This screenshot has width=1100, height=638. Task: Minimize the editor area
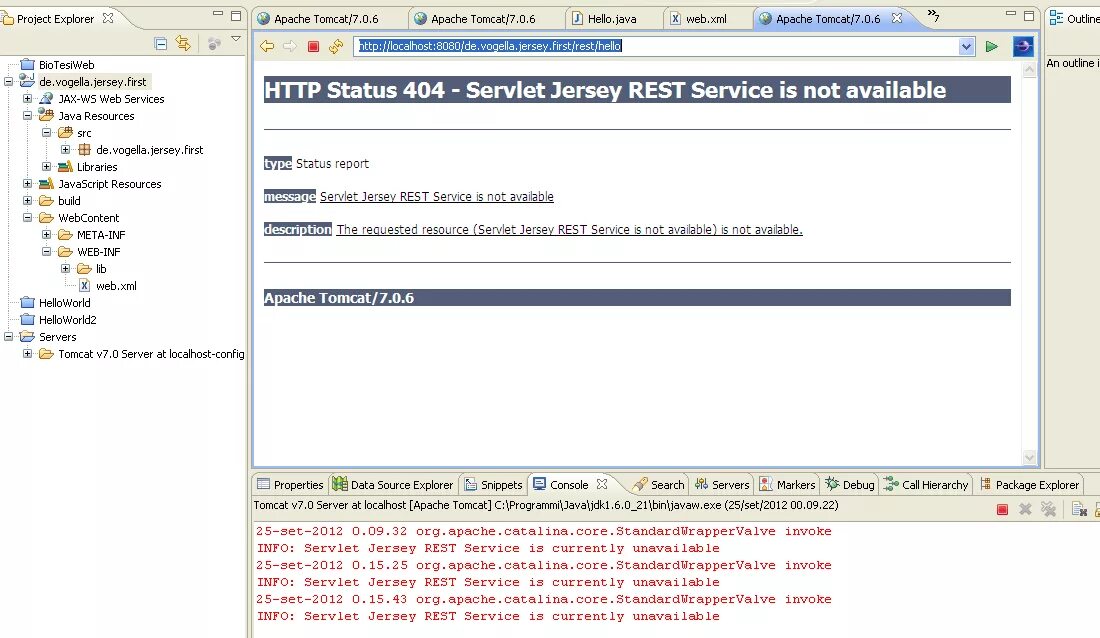coord(1010,13)
